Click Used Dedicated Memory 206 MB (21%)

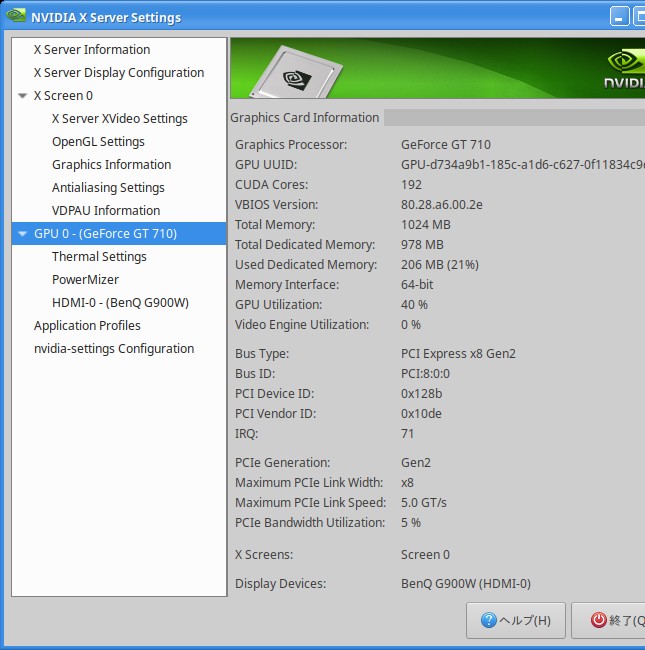[440, 265]
